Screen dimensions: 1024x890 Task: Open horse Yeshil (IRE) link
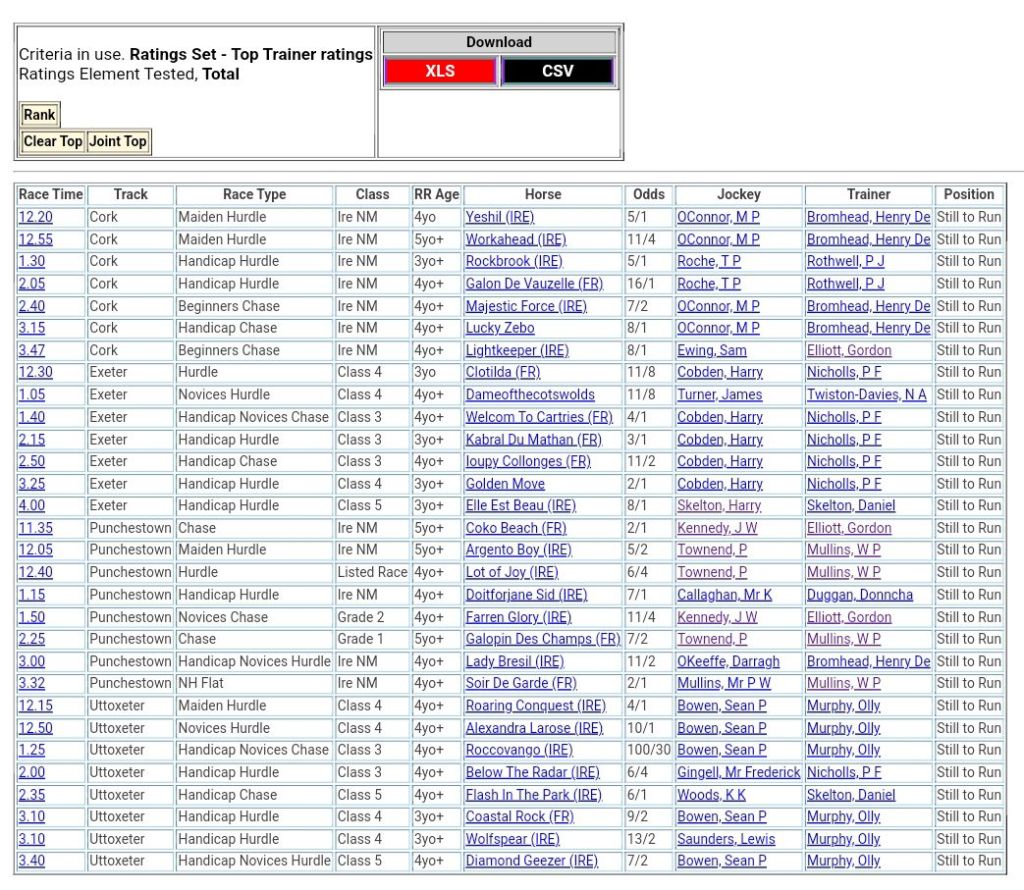coord(499,217)
